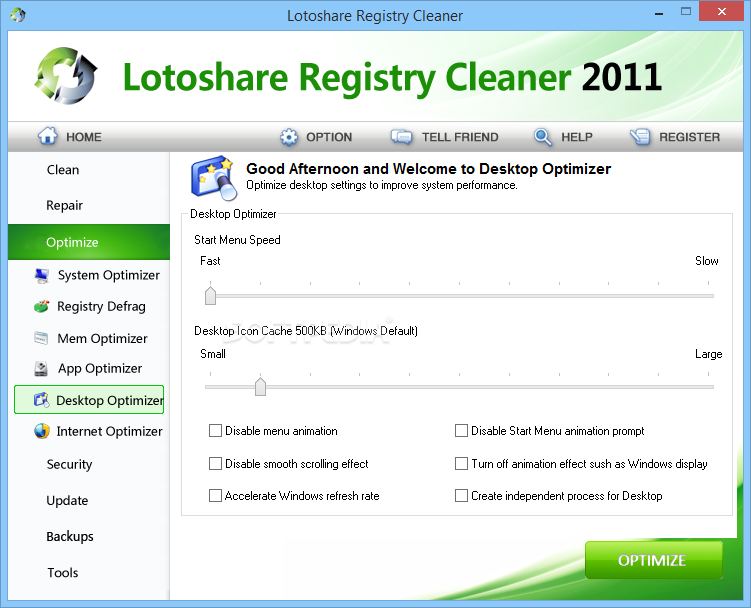The height and width of the screenshot is (608, 751).
Task: Minimize the Lotoshare Registry Cleaner window
Action: point(659,13)
